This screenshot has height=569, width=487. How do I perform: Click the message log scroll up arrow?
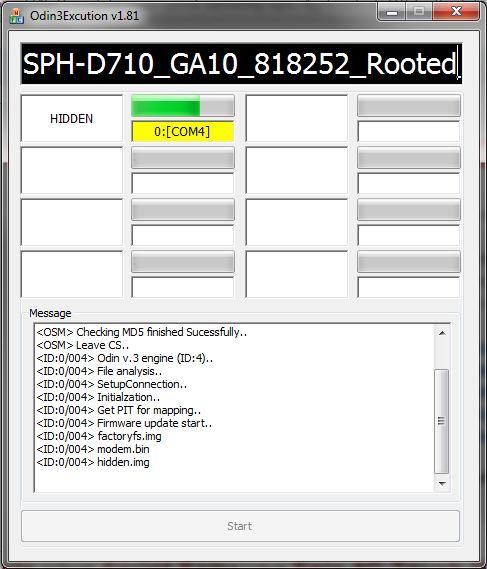pos(442,333)
